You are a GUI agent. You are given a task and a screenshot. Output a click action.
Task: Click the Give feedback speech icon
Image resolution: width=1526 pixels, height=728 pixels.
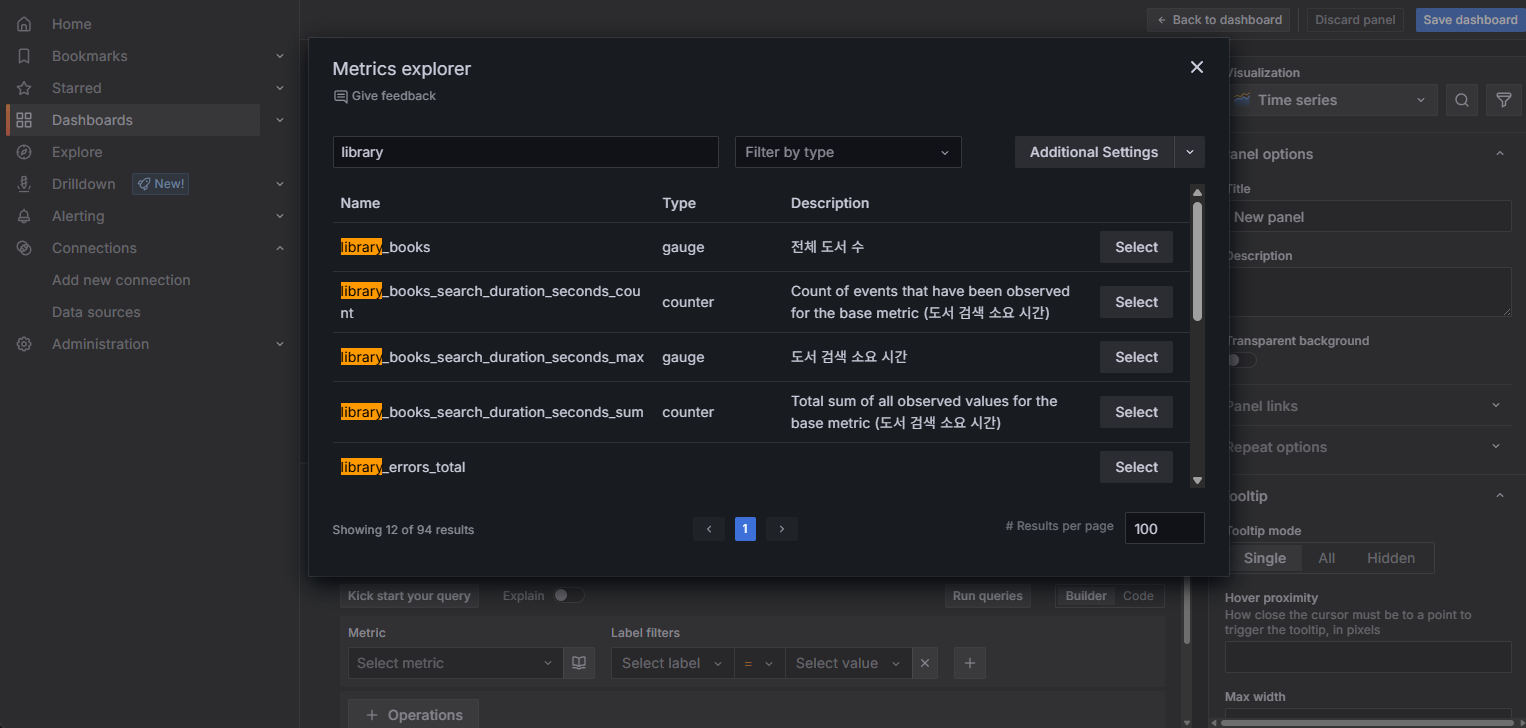click(341, 96)
